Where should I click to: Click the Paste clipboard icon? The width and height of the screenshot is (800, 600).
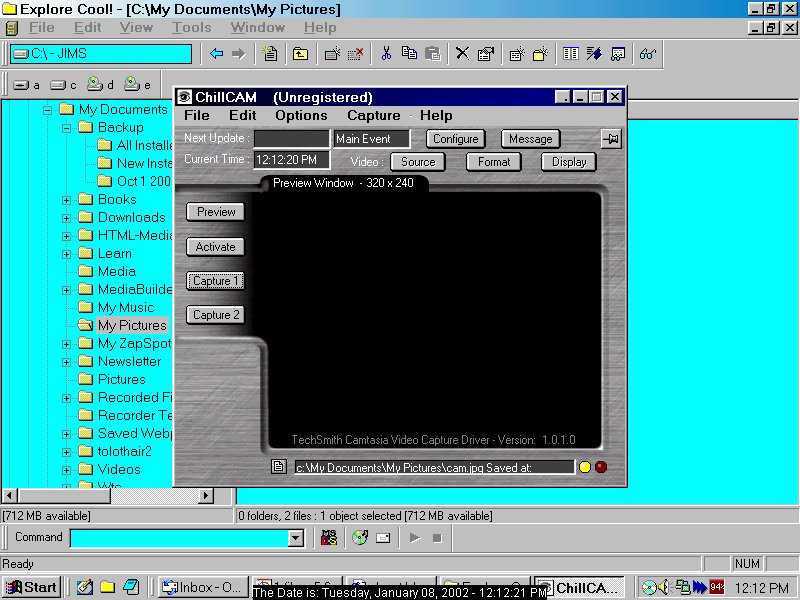433,54
